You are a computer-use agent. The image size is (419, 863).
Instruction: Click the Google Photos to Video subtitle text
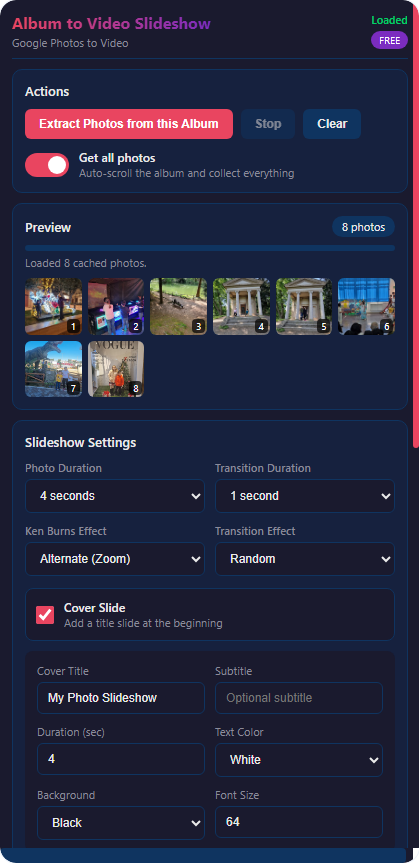pyautogui.click(x=70, y=43)
